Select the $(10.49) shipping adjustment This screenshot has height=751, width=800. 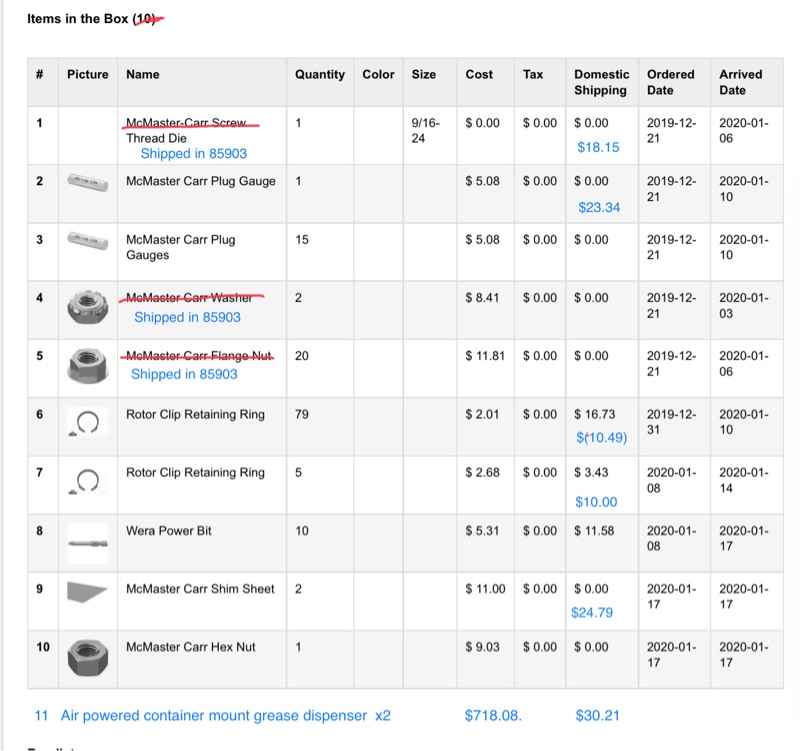601,437
